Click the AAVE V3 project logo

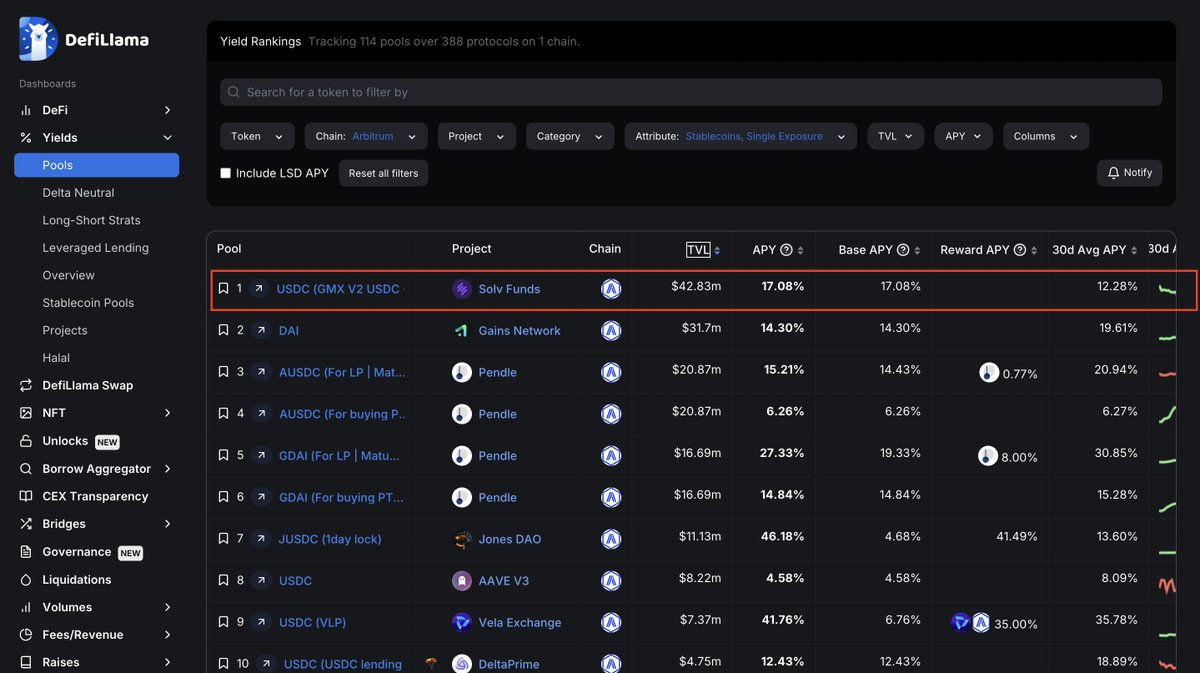click(461, 580)
